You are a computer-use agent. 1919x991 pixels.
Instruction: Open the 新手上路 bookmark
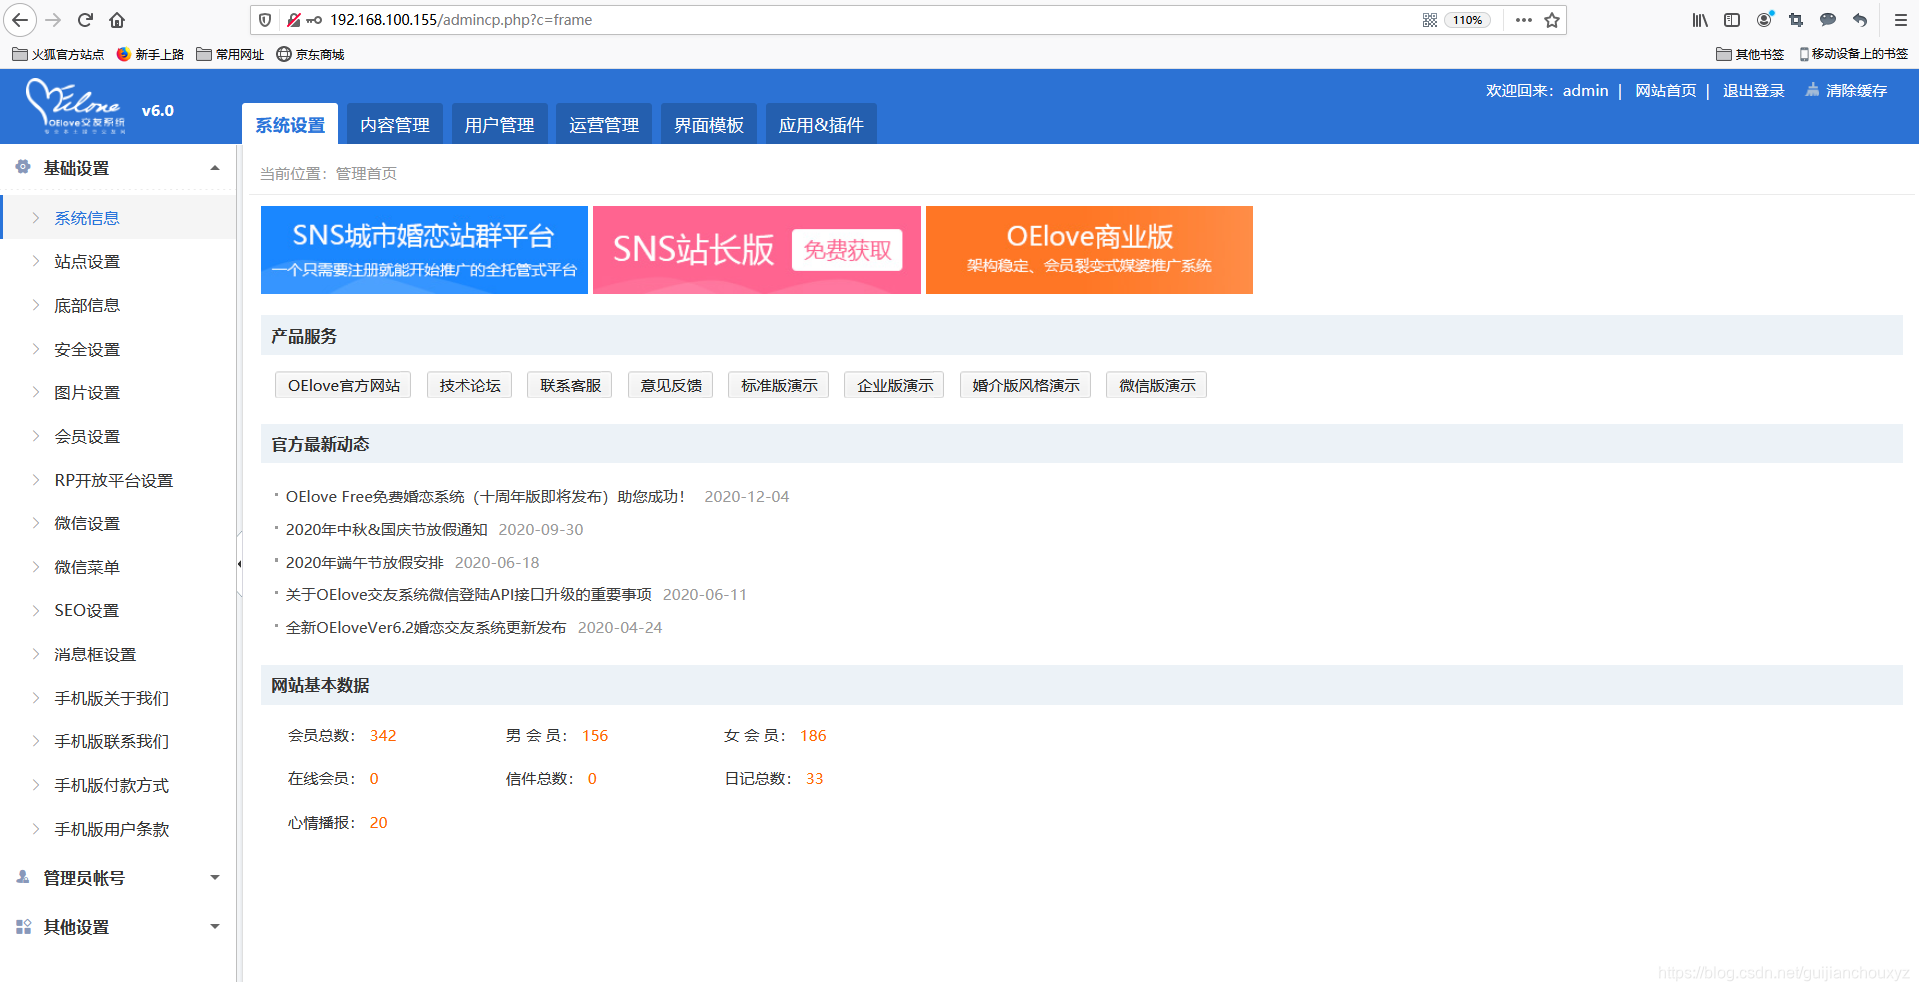150,54
